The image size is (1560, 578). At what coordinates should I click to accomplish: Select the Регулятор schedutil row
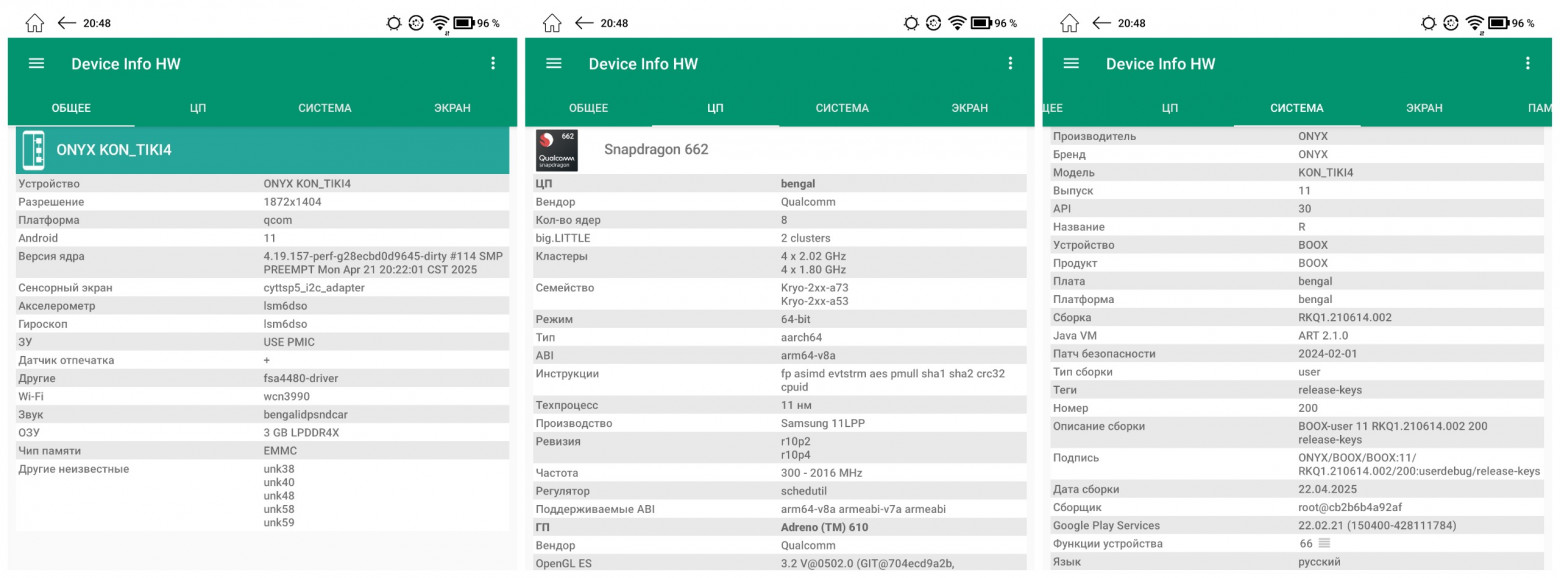[x=780, y=491]
